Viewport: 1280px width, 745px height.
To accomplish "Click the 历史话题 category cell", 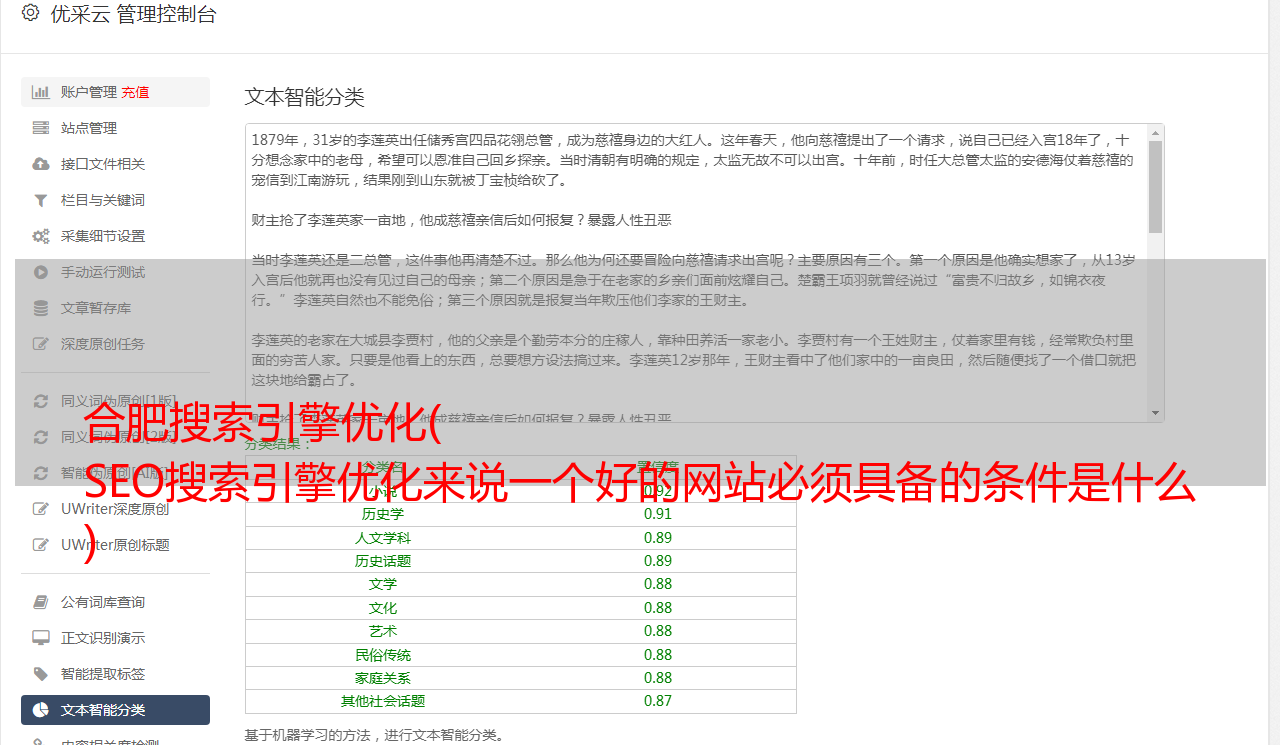I will [383, 561].
